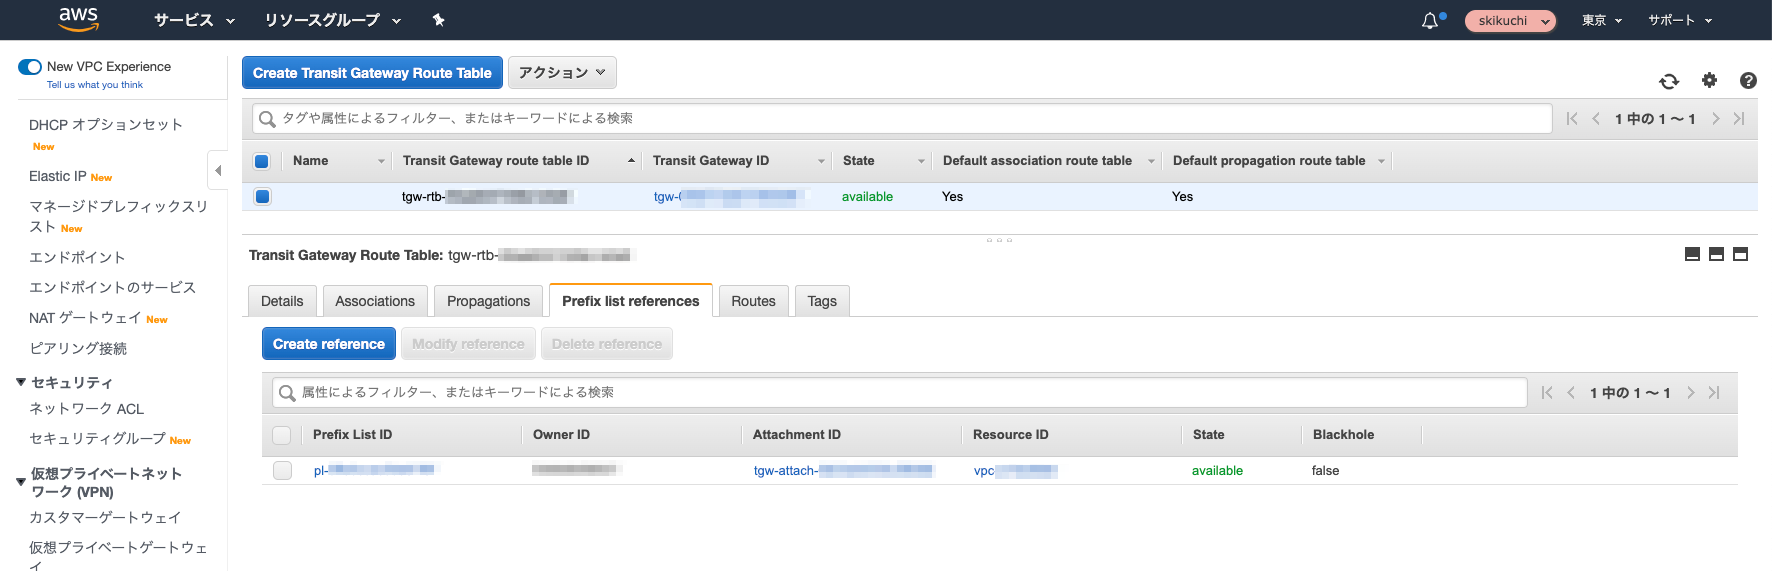Open the settings gear icon
1772x571 pixels.
click(x=1709, y=80)
